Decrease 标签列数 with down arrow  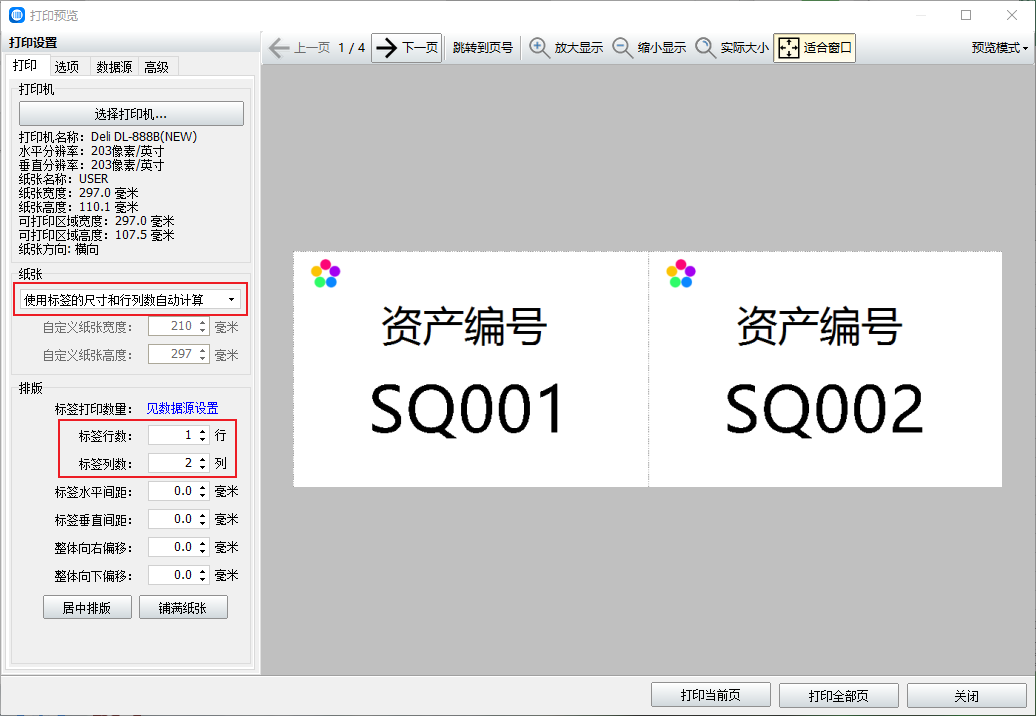(x=203, y=468)
